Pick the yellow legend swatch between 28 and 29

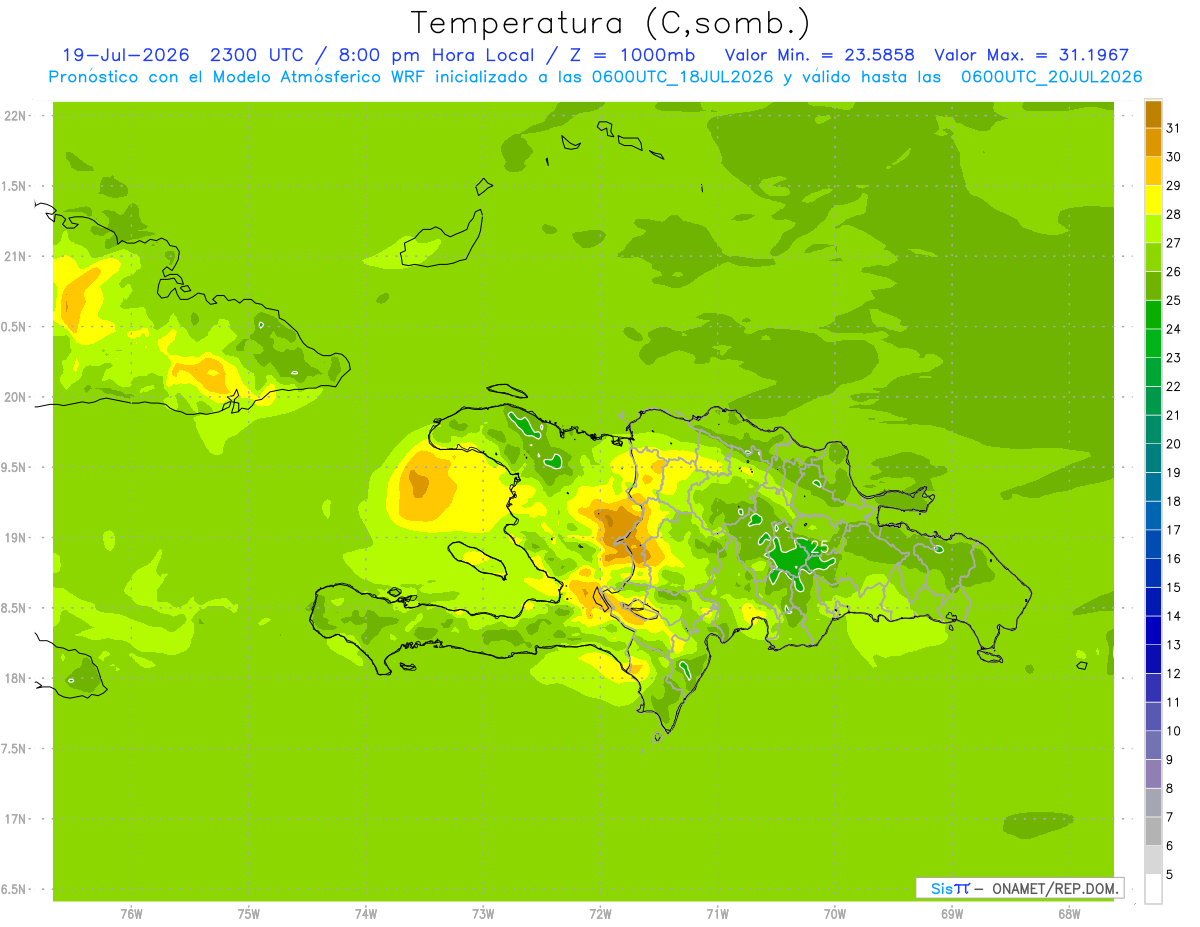(1153, 200)
